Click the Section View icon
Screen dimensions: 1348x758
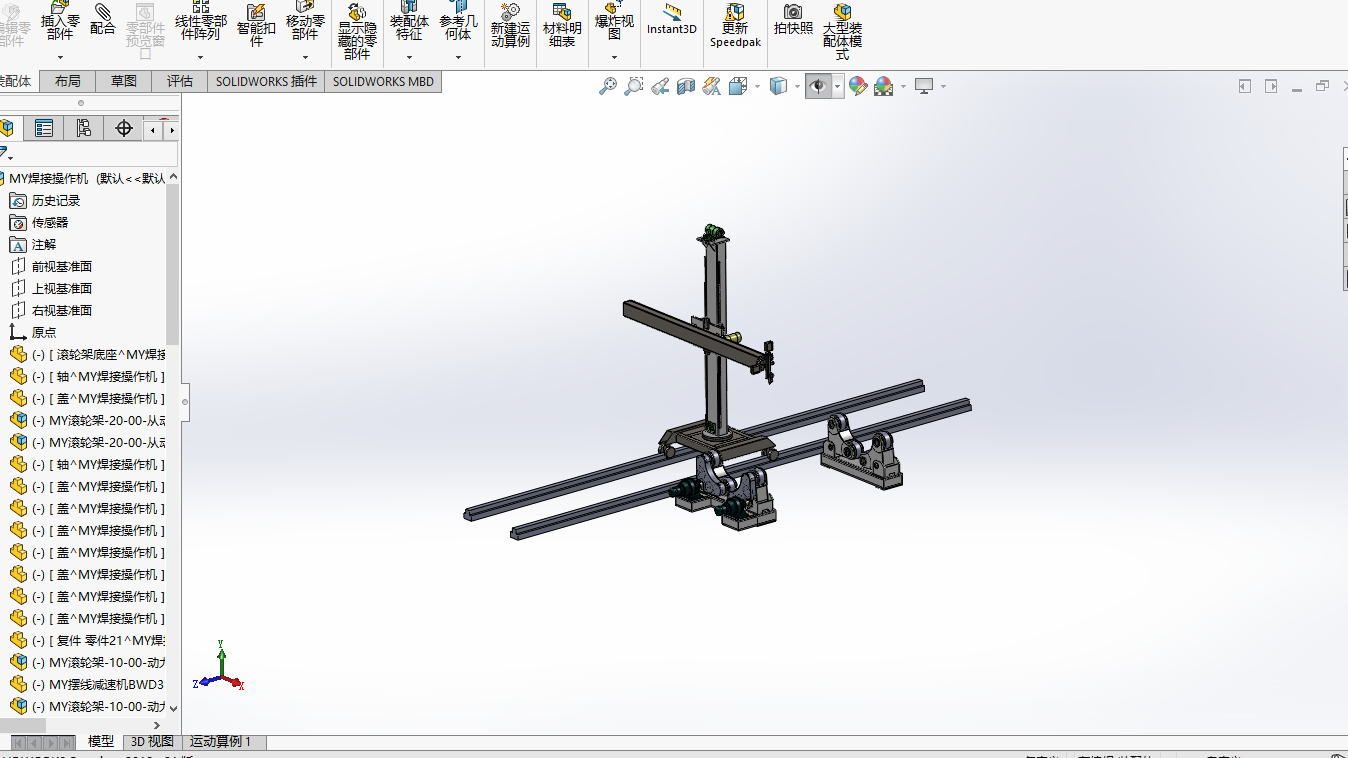[686, 86]
